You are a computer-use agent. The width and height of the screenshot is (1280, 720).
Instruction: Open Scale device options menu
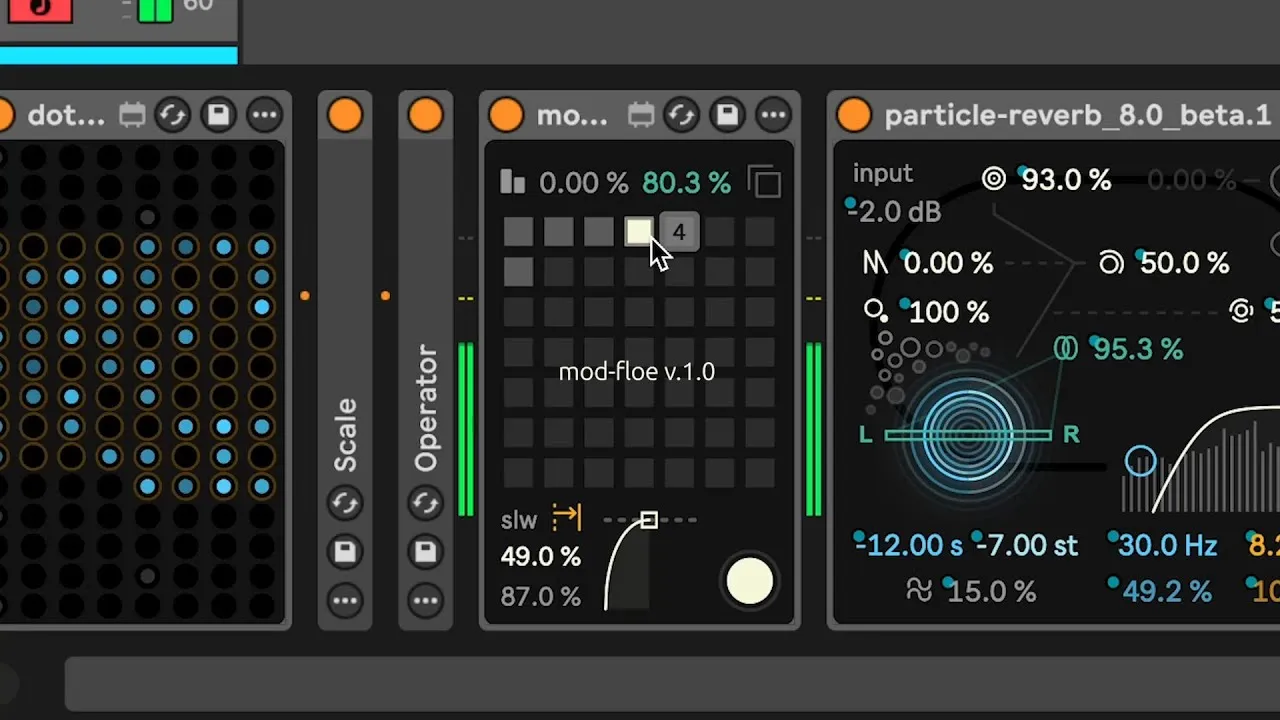(345, 601)
